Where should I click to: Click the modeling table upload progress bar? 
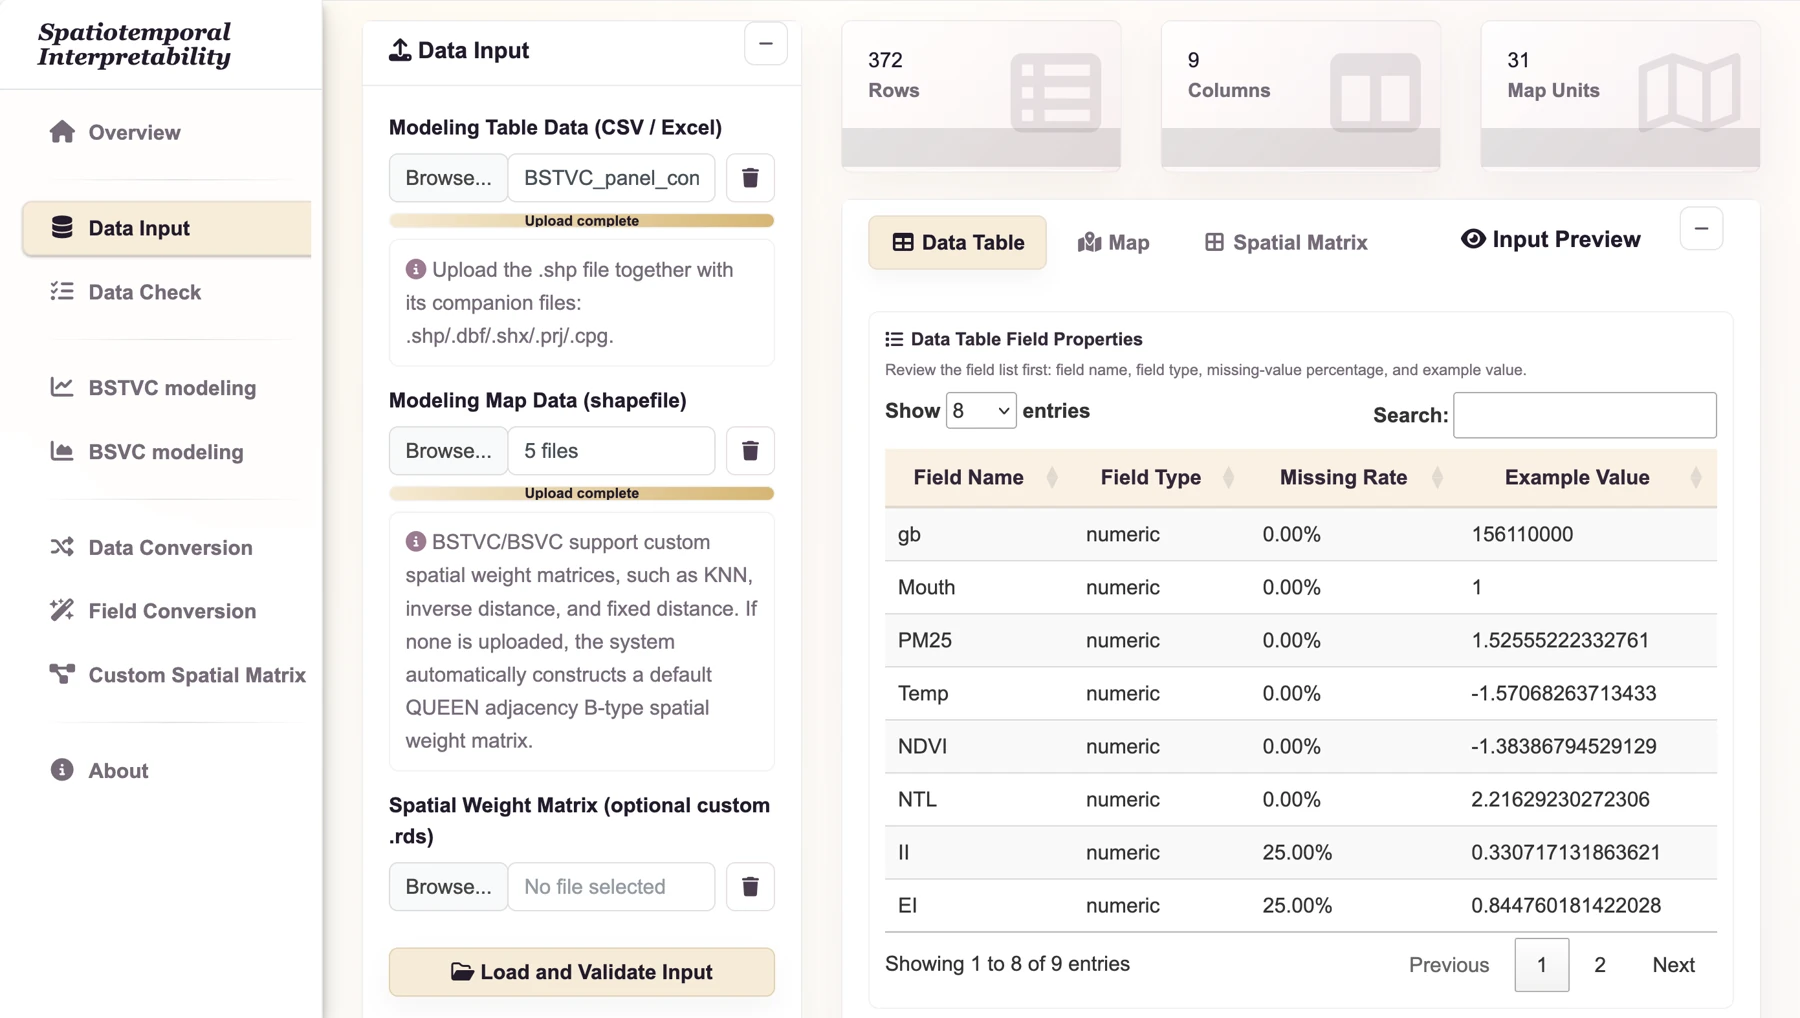(x=582, y=221)
